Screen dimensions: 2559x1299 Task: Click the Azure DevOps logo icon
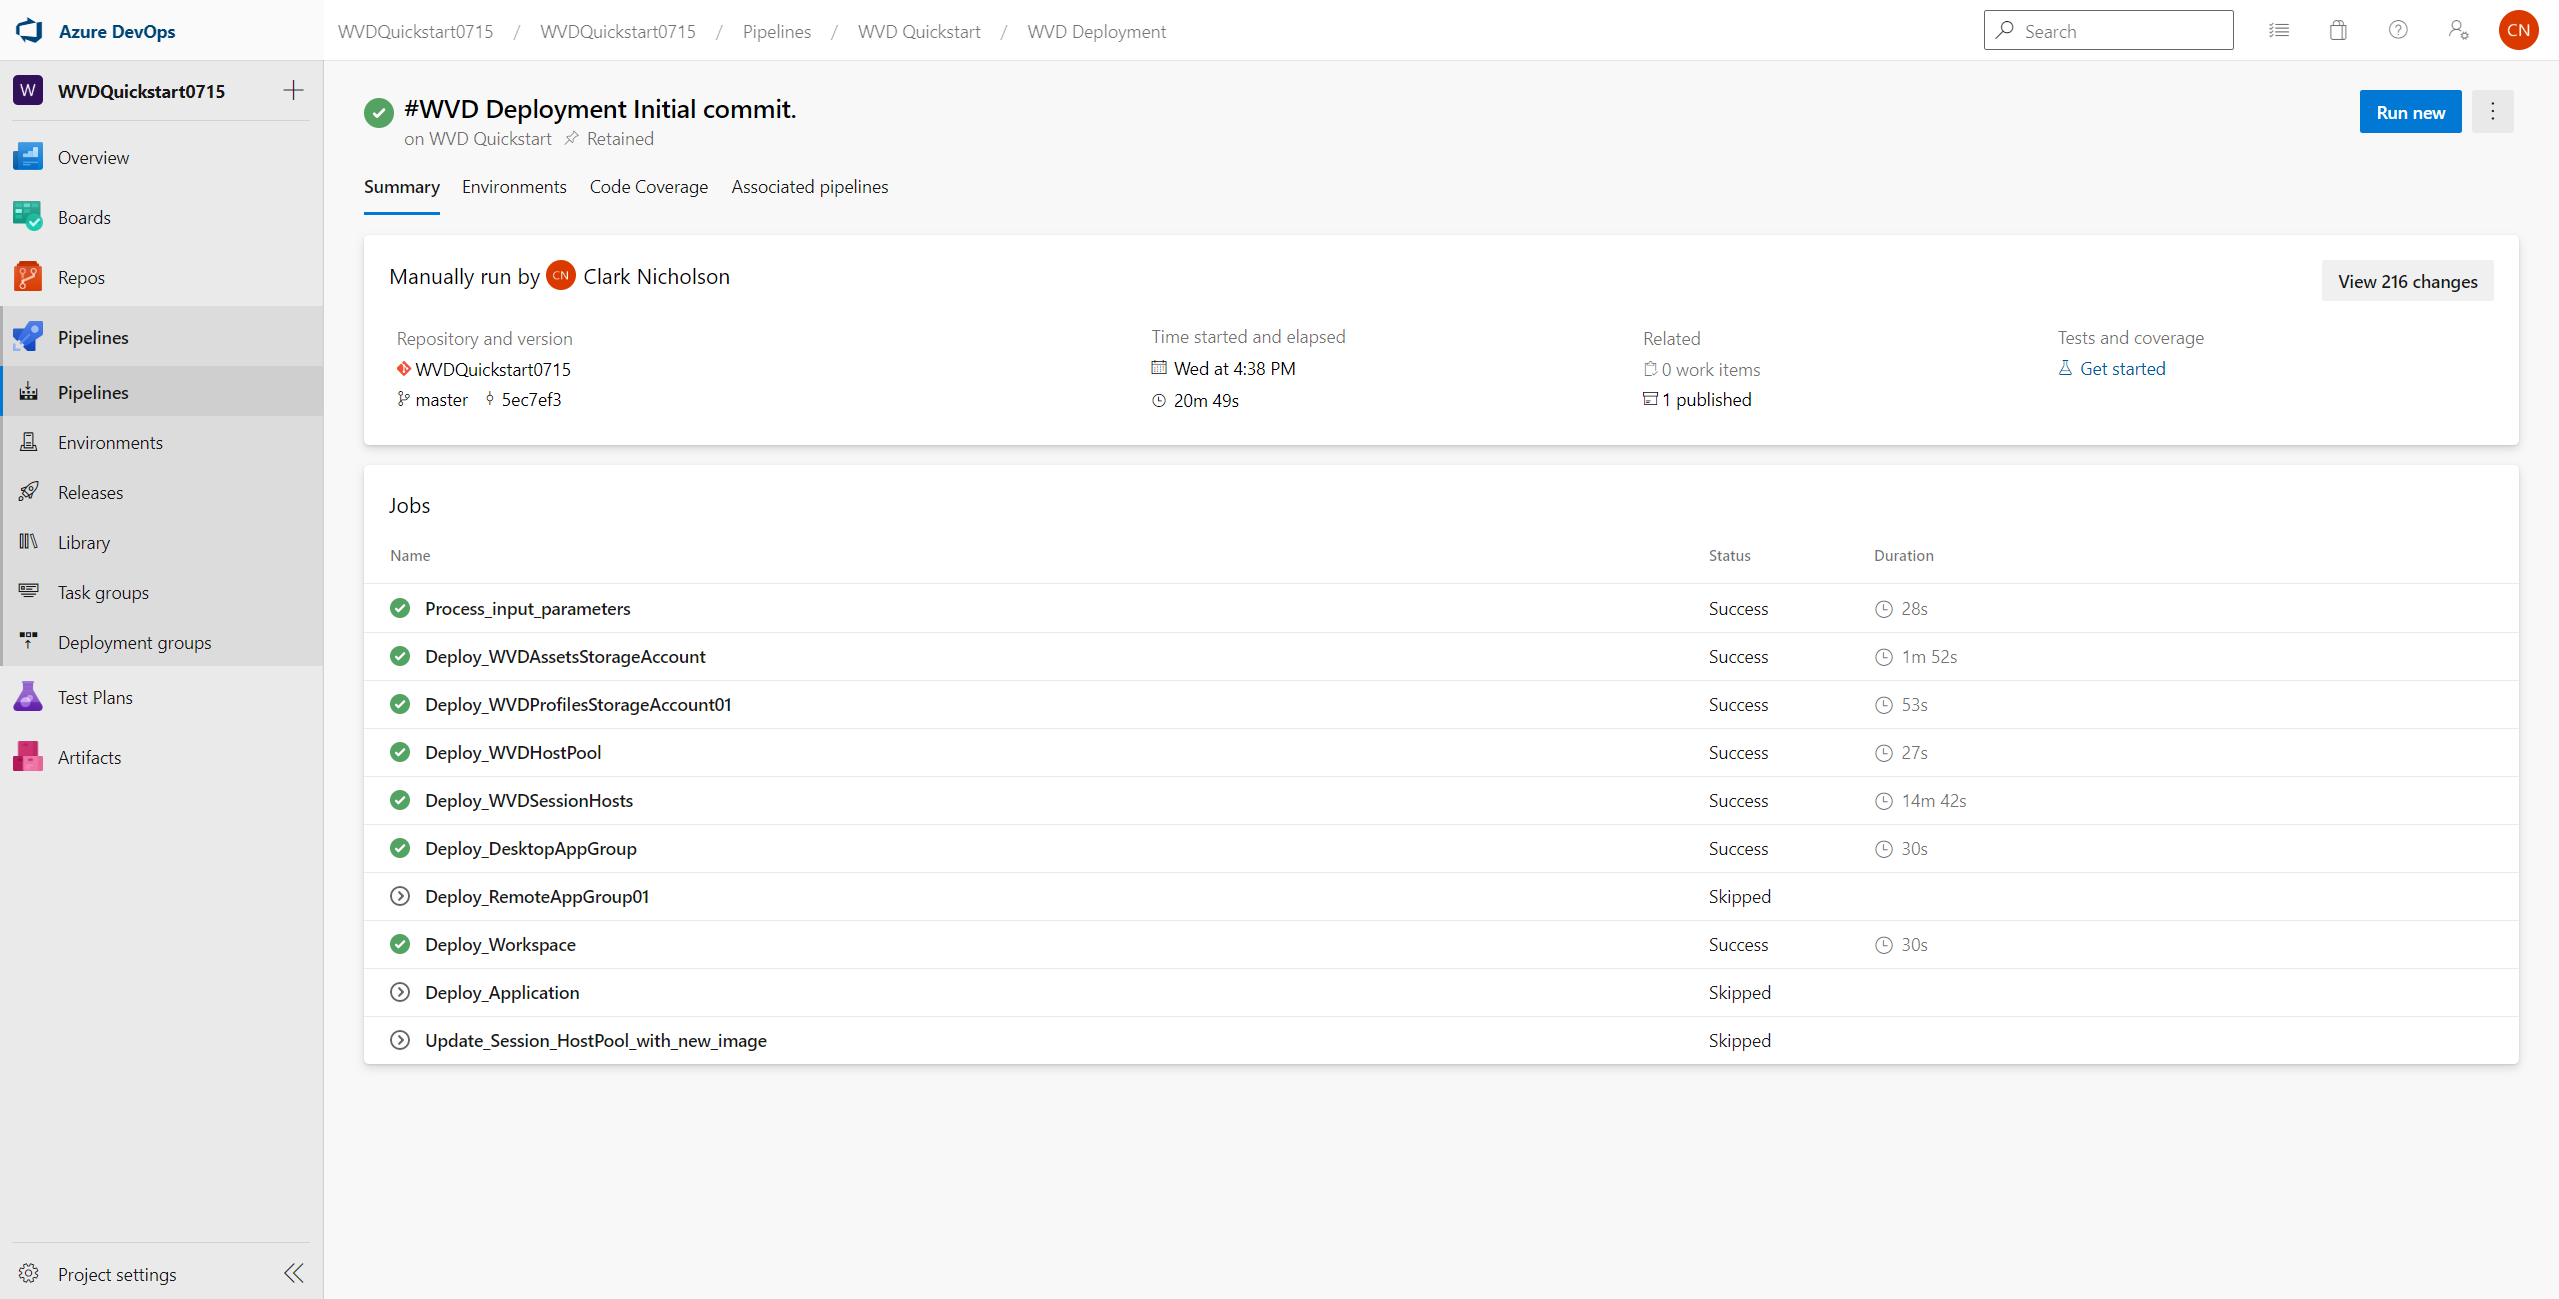[29, 30]
